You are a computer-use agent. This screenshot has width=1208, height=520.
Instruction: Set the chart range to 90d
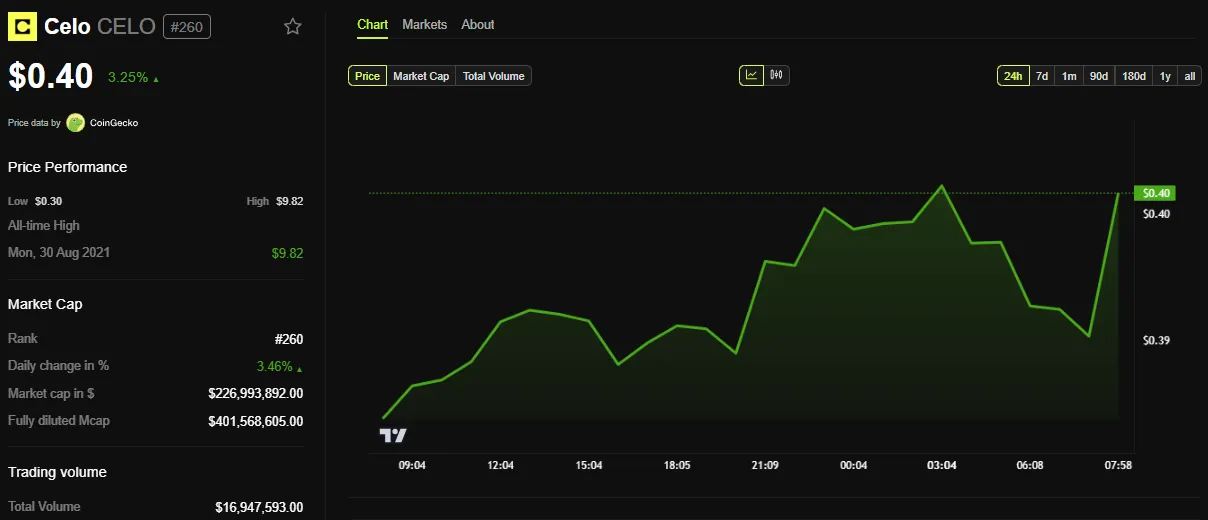(1099, 76)
